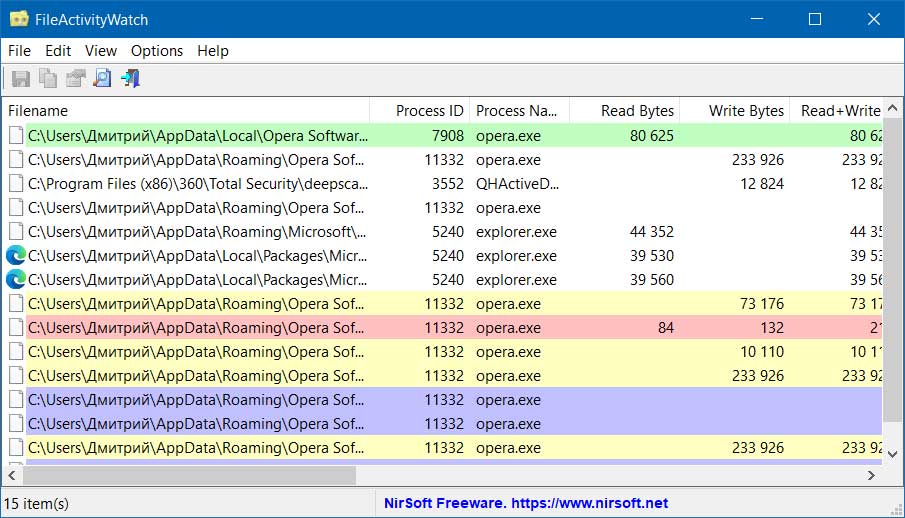The height and width of the screenshot is (518, 905).
Task: Click the Edge icon on the 39 530 row
Action: (16, 255)
